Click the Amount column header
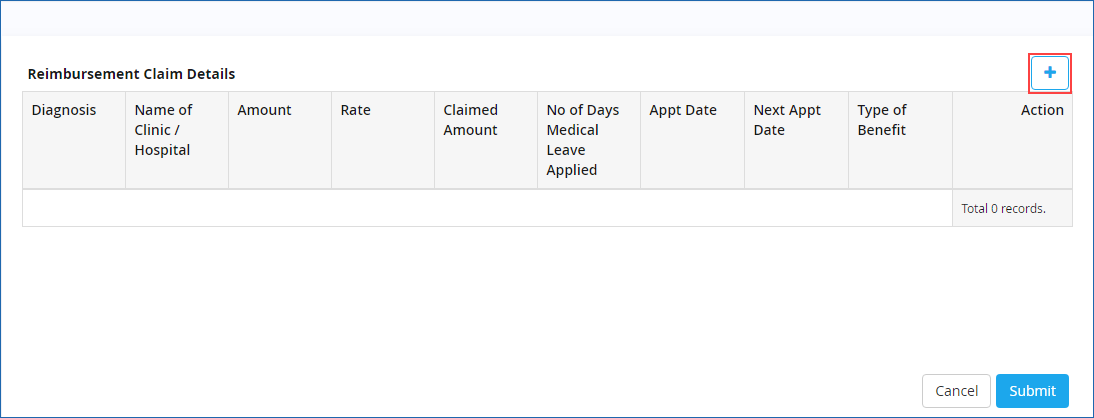 pos(280,140)
